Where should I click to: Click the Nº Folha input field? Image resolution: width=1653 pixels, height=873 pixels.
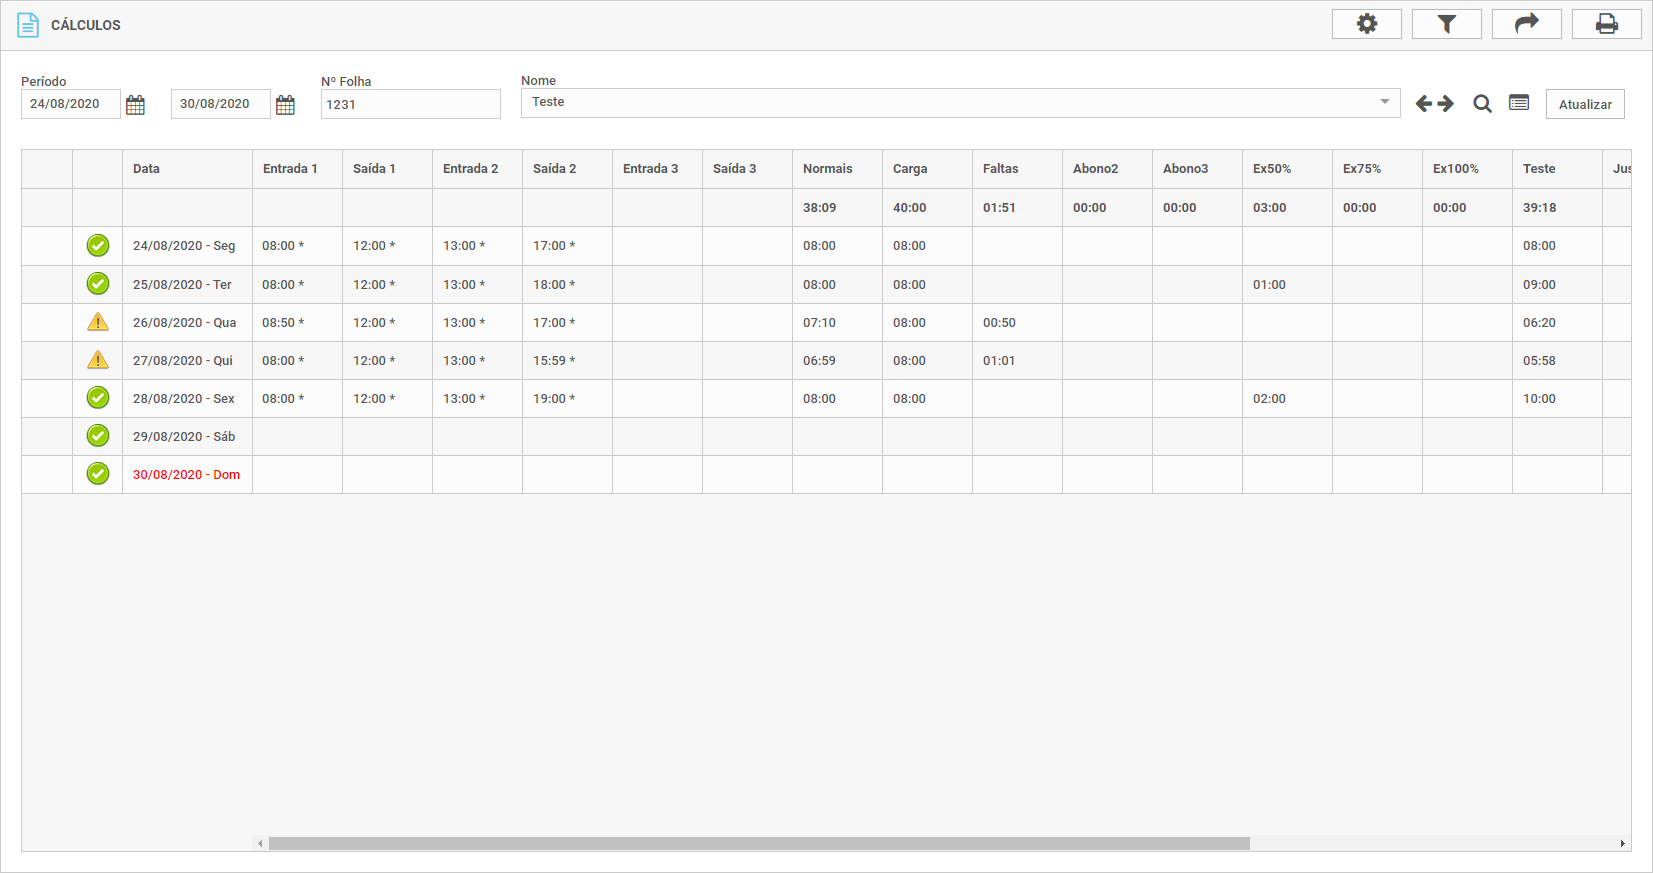pyautogui.click(x=410, y=104)
